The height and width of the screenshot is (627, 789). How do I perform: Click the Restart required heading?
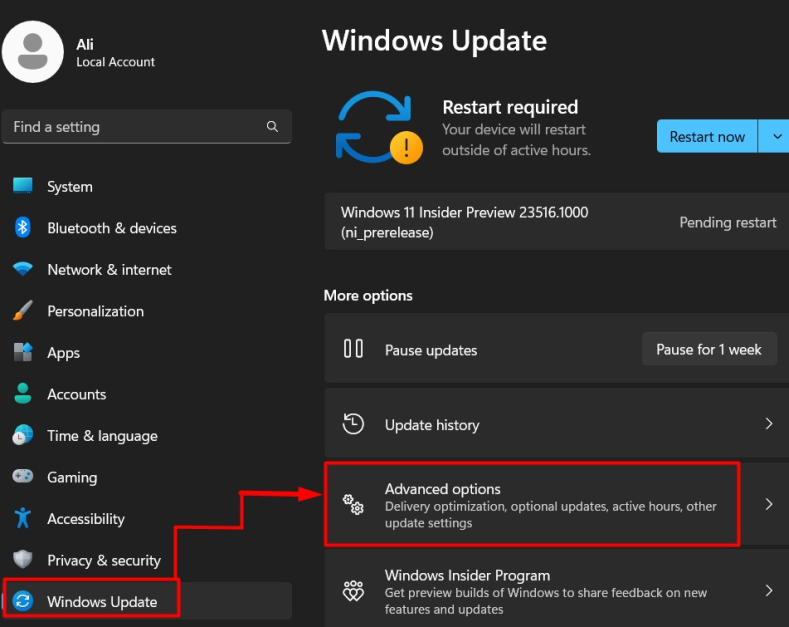510,107
